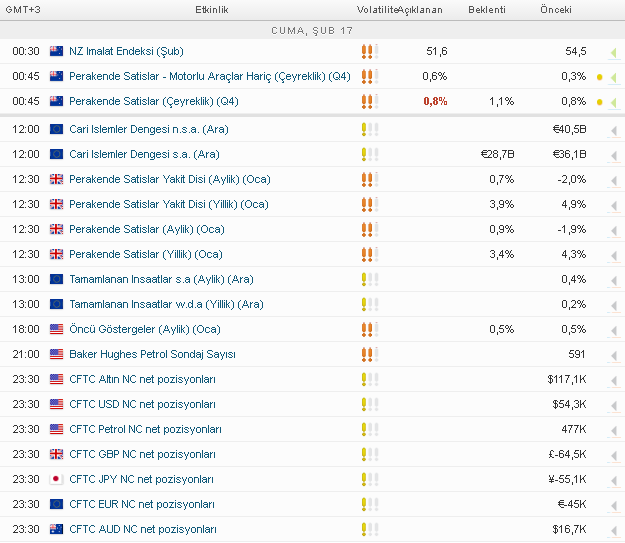The width and height of the screenshot is (625, 543).
Task: Click the volatility indicator for Baker Hughes Petrol
Action: 369,354
